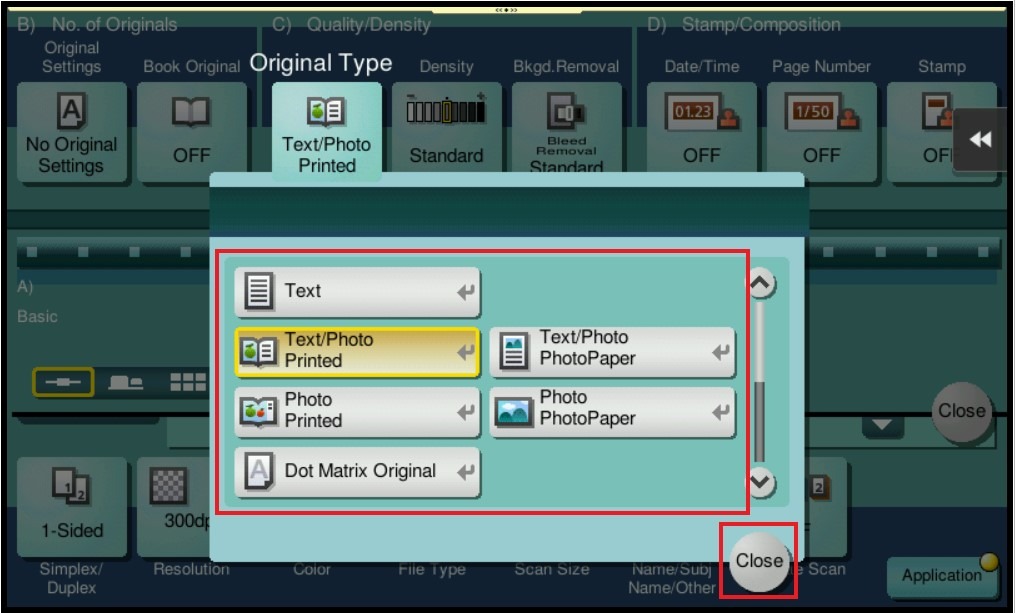Pick the Photo Printed option

[357, 411]
